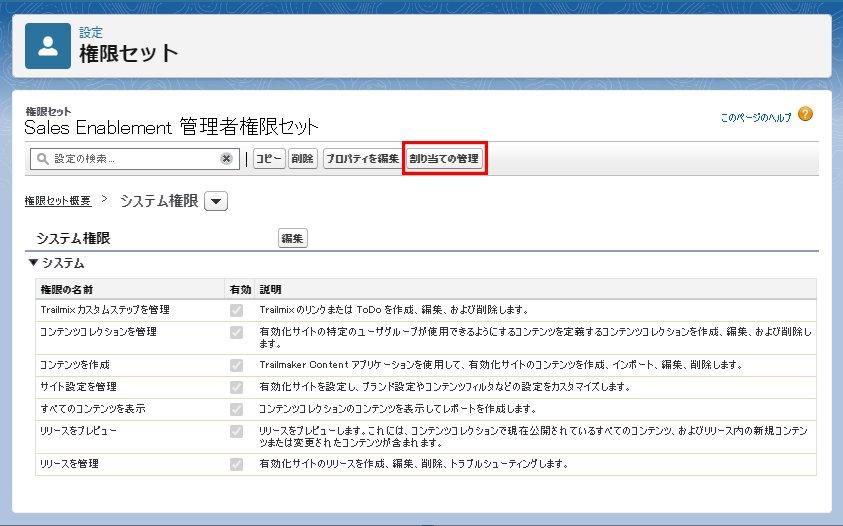The width and height of the screenshot is (843, 526).
Task: Click the 削除 button
Action: point(303,159)
